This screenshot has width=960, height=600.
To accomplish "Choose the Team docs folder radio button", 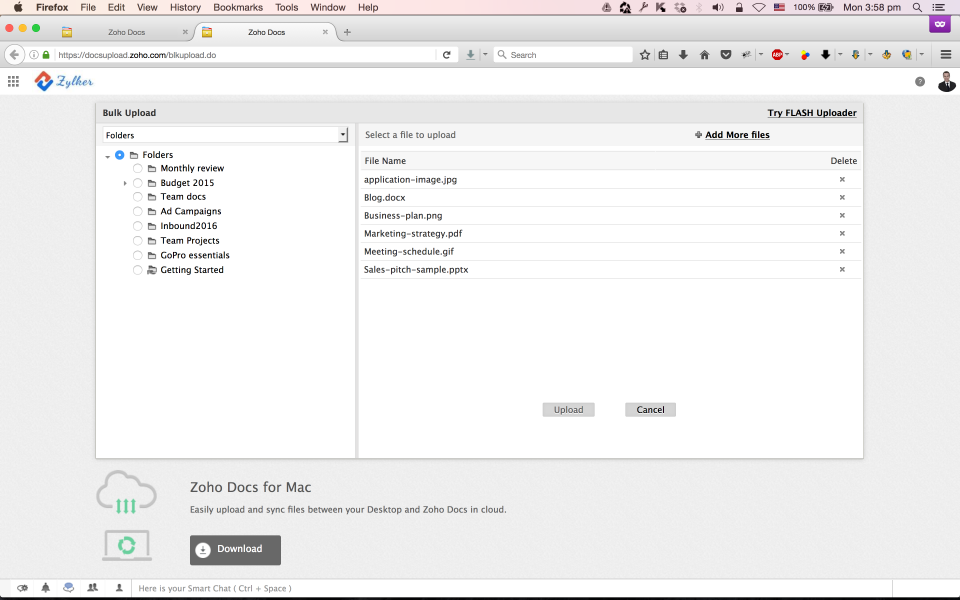I will [137, 197].
